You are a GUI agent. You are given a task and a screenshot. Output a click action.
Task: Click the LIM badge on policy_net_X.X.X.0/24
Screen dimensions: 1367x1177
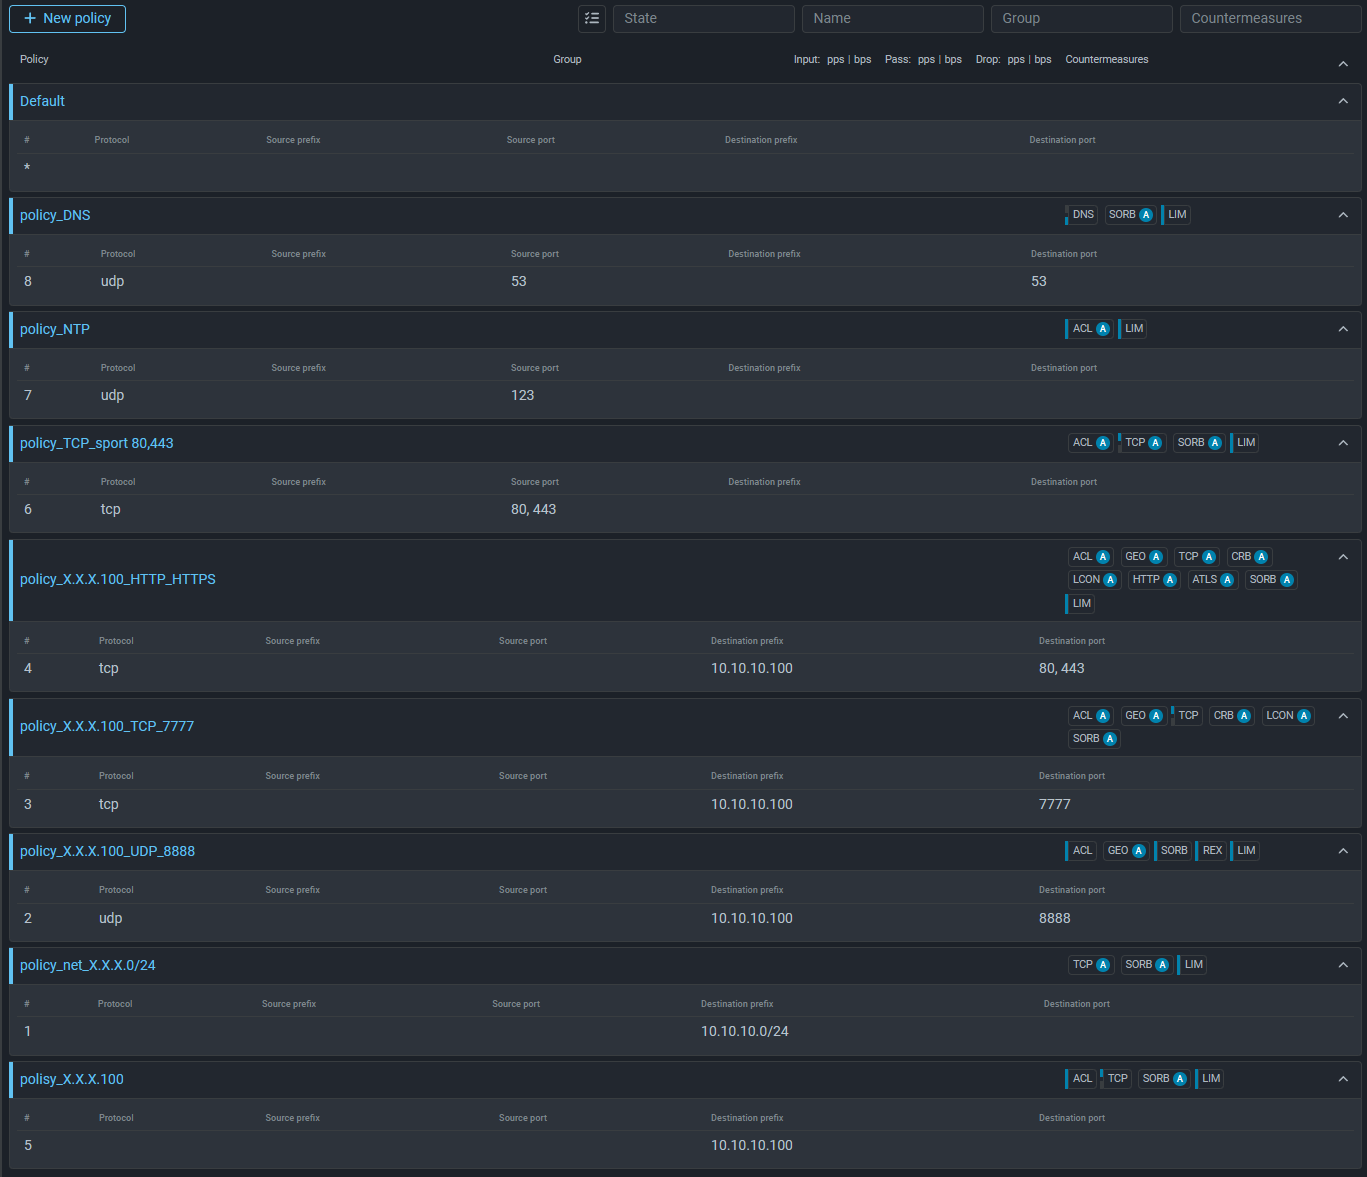click(x=1193, y=965)
